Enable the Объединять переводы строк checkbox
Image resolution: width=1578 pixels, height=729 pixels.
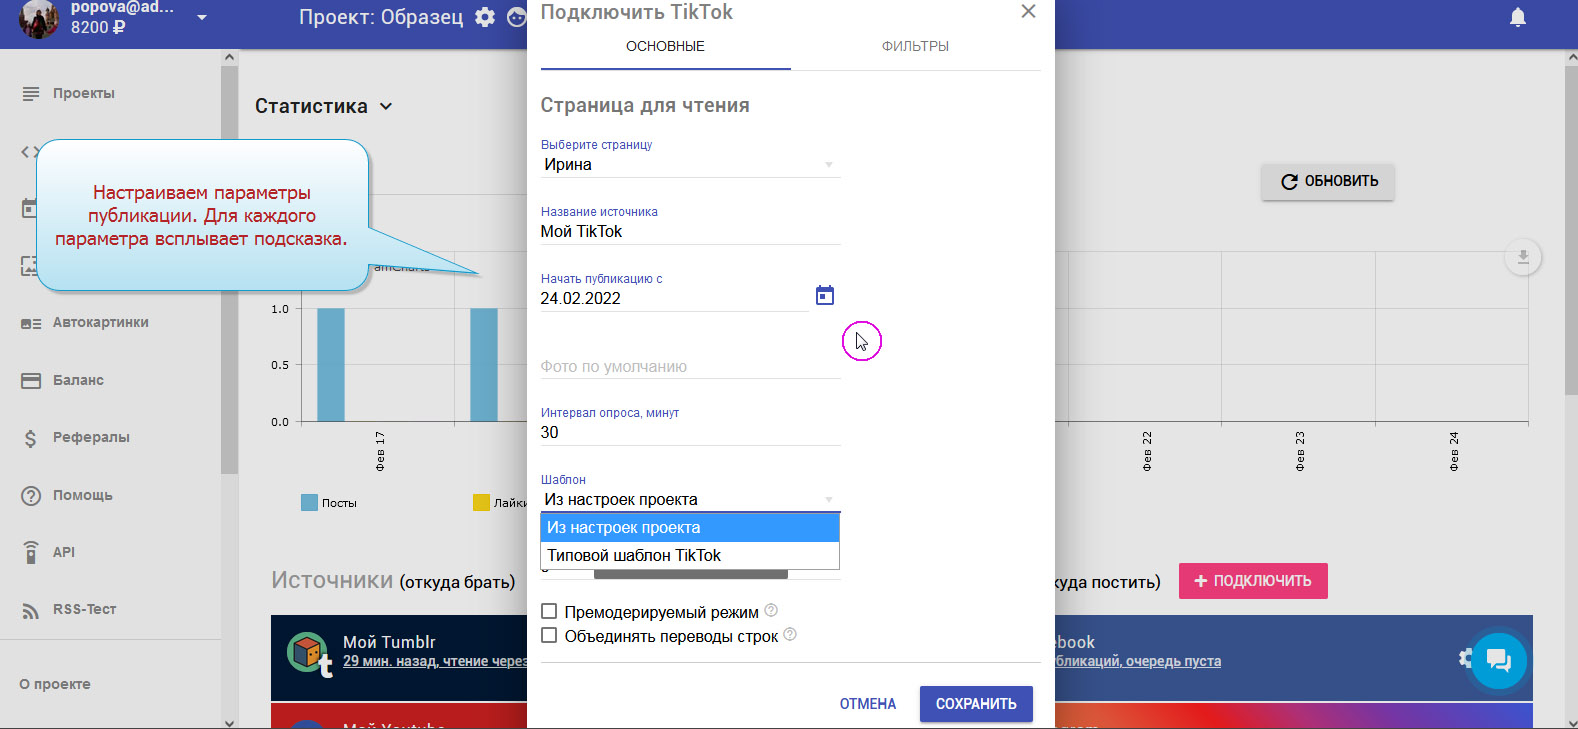point(549,635)
